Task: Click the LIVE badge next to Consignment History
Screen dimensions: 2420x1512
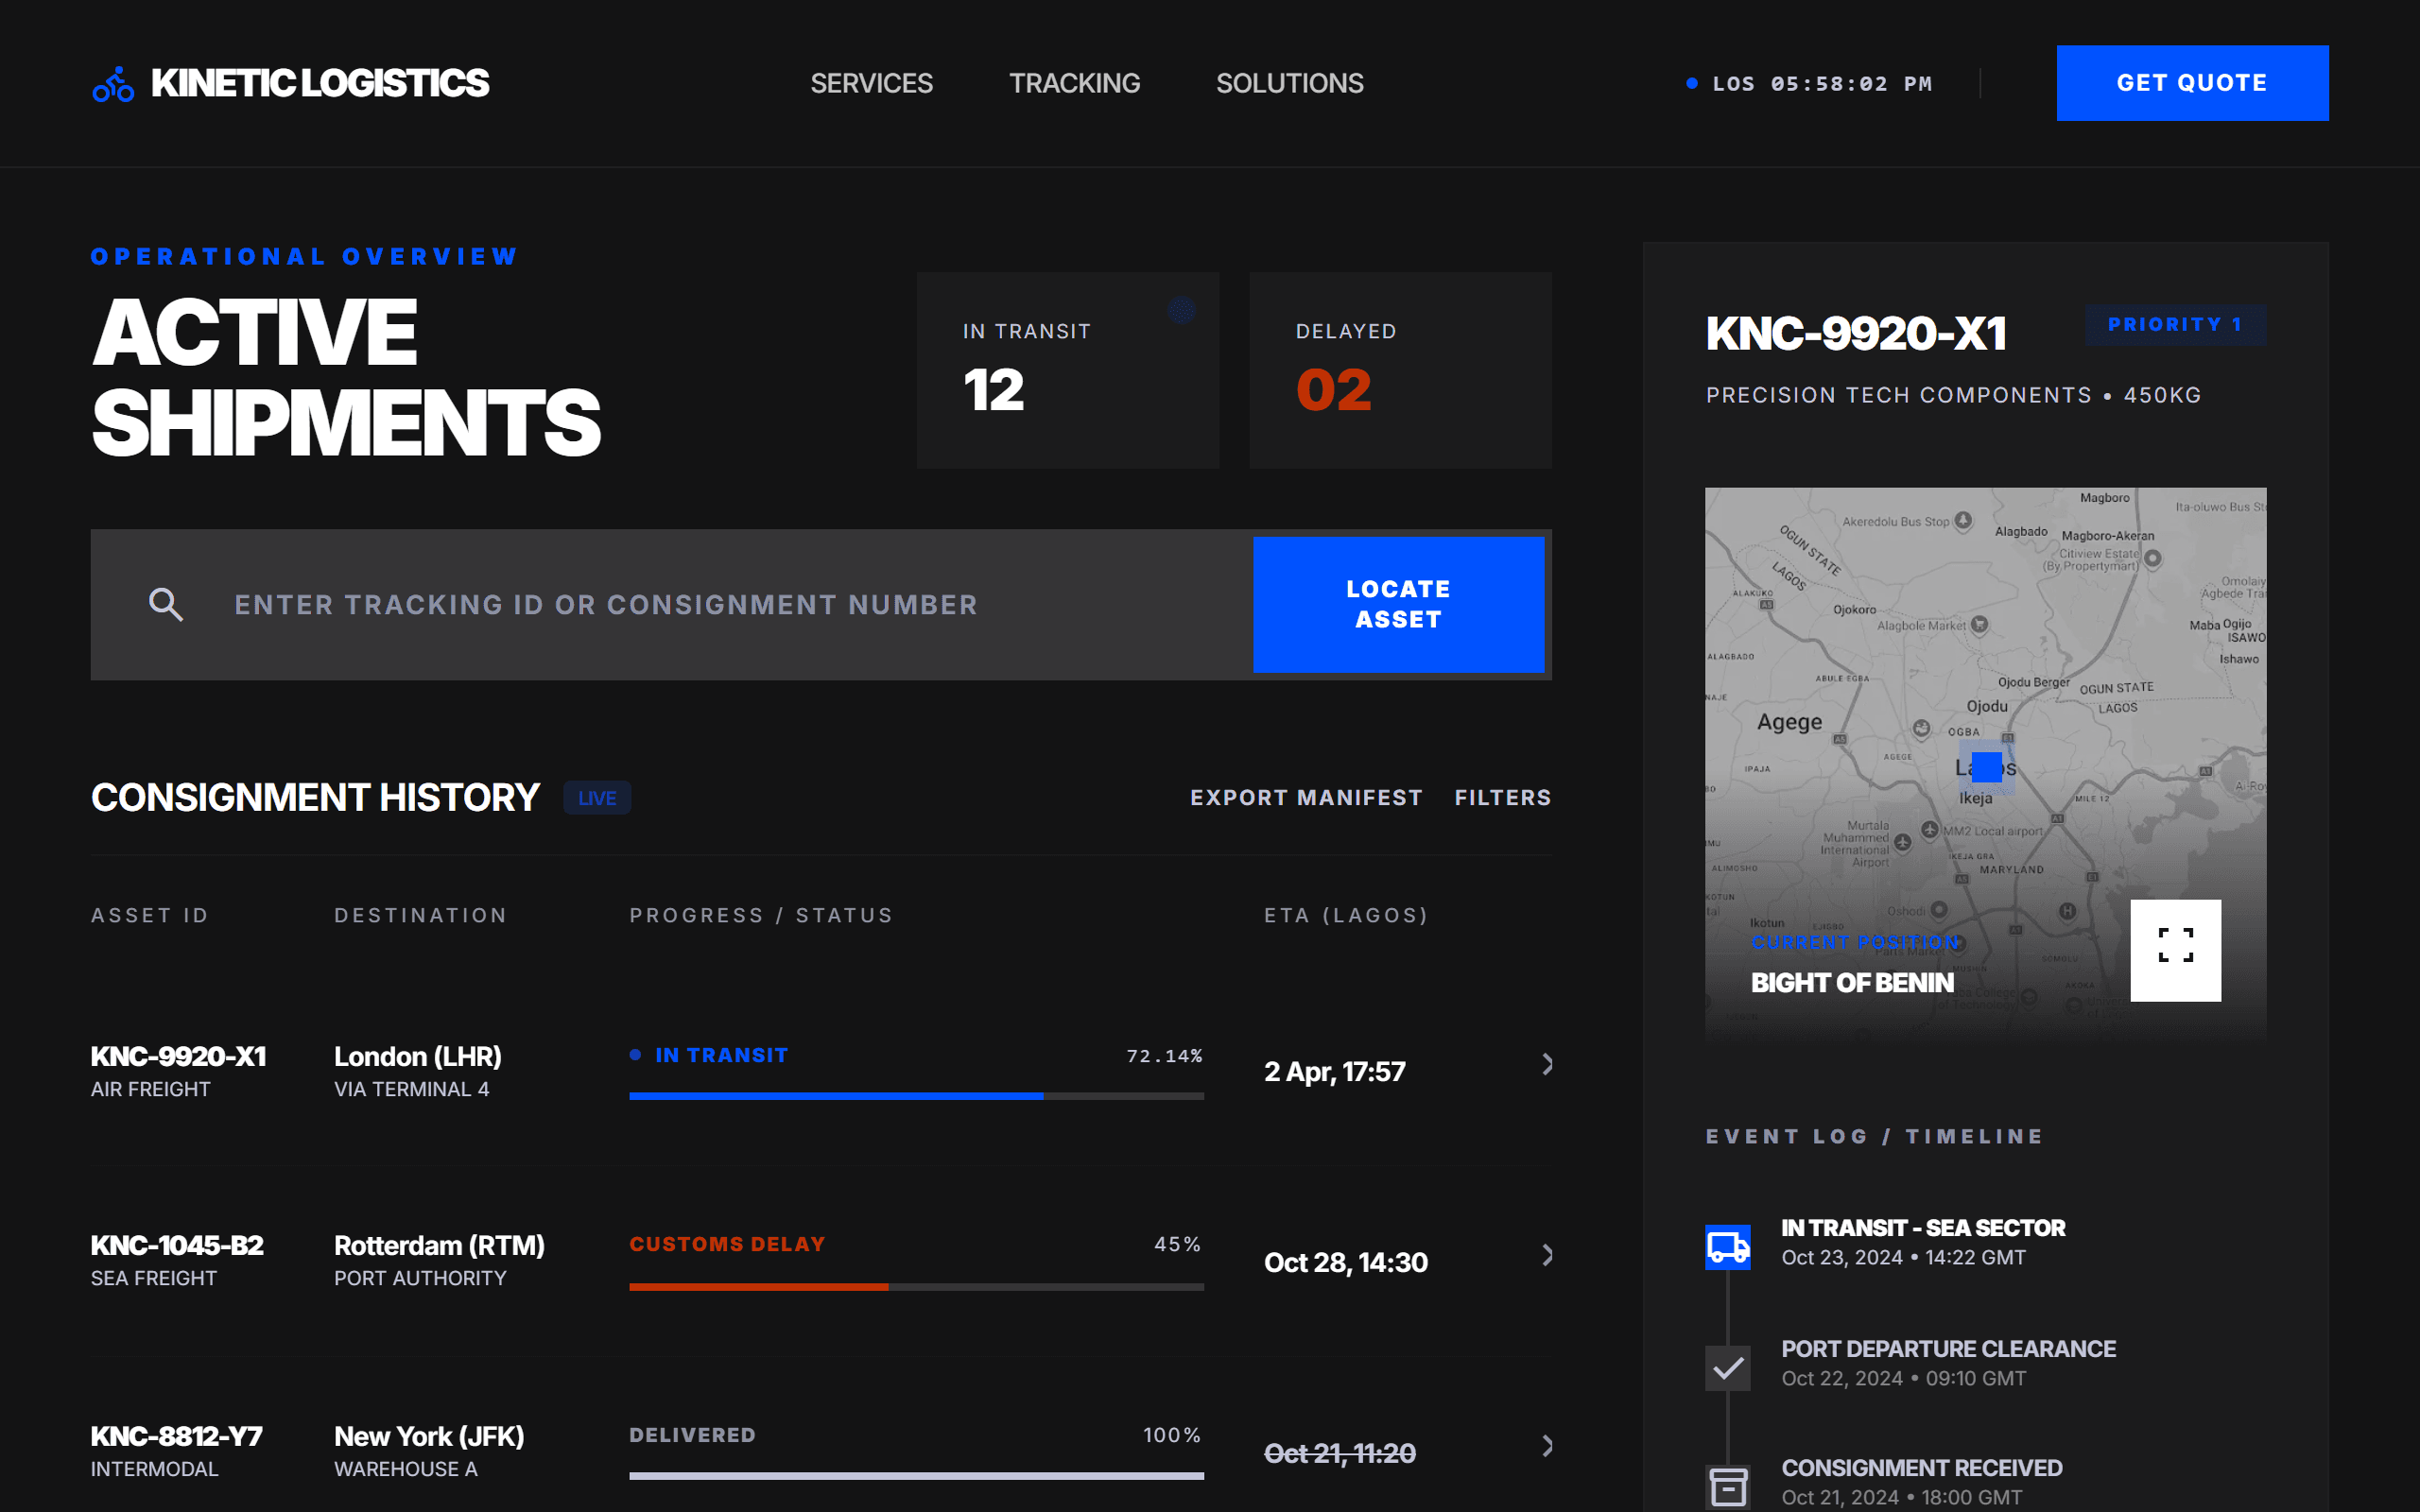Action: click(x=597, y=798)
